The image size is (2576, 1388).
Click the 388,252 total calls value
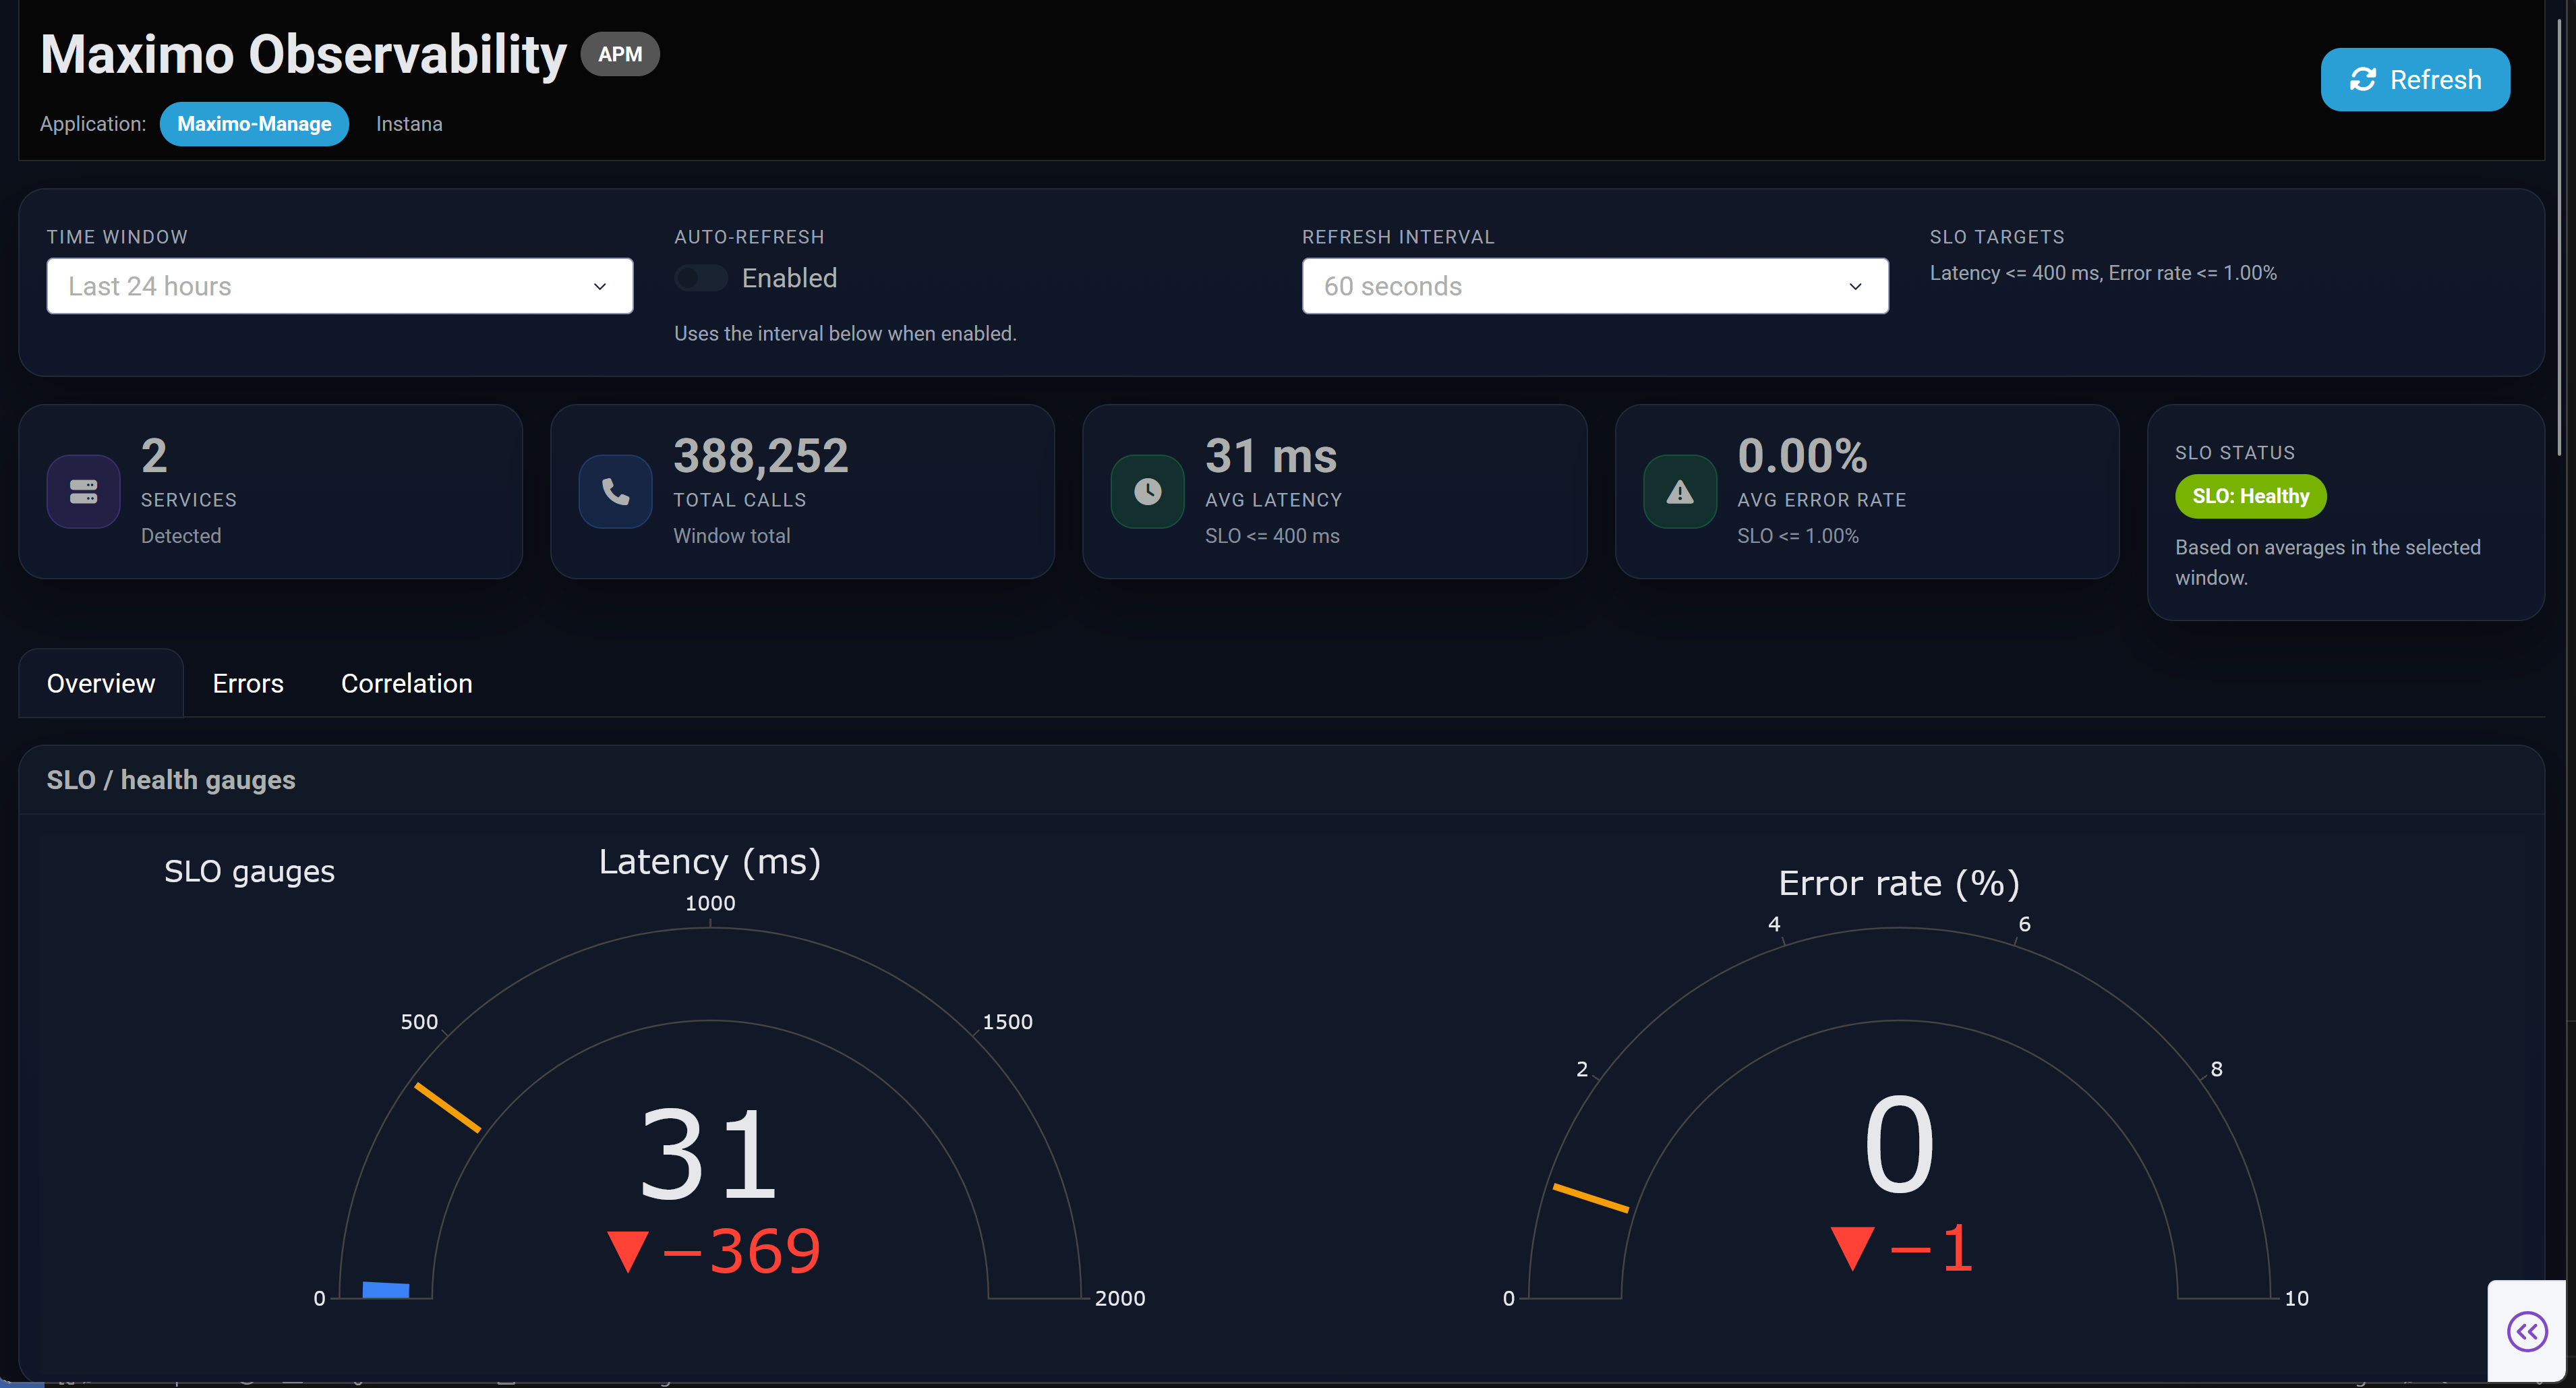tap(761, 456)
